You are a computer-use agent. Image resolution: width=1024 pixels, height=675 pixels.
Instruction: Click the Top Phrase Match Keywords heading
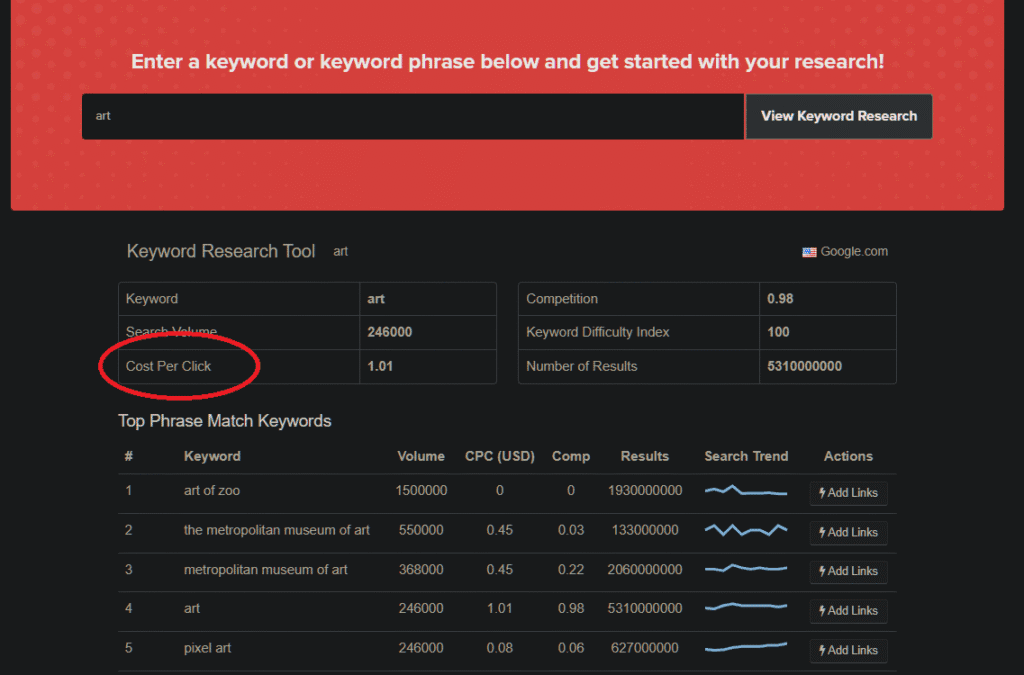[x=224, y=421]
